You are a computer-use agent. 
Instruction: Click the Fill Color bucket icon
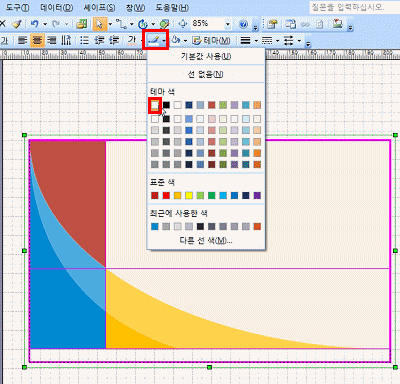tap(176, 40)
